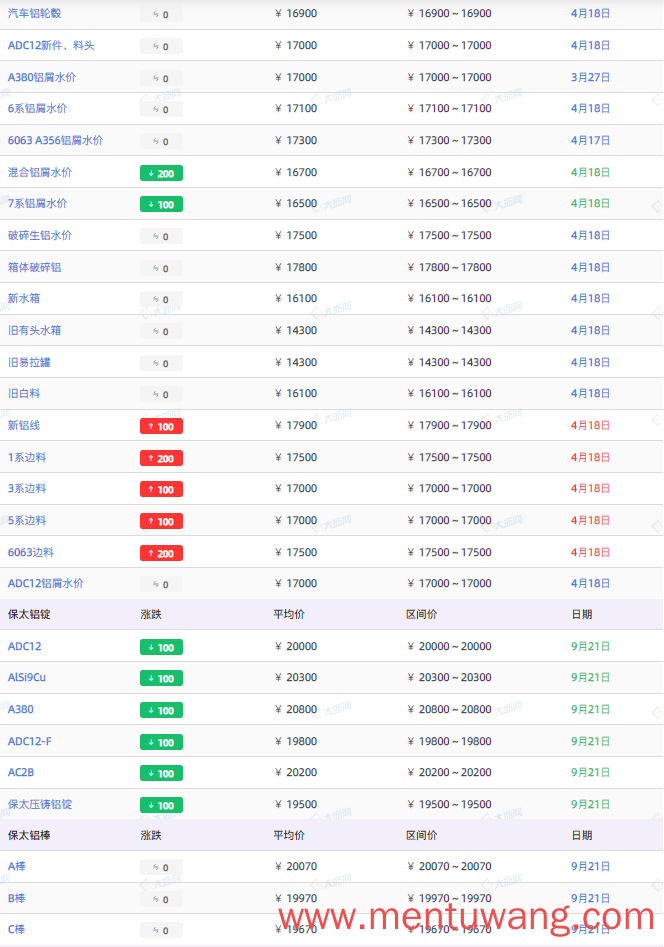Click the green down 100 badge for 保太压铸铝锭

[161, 805]
